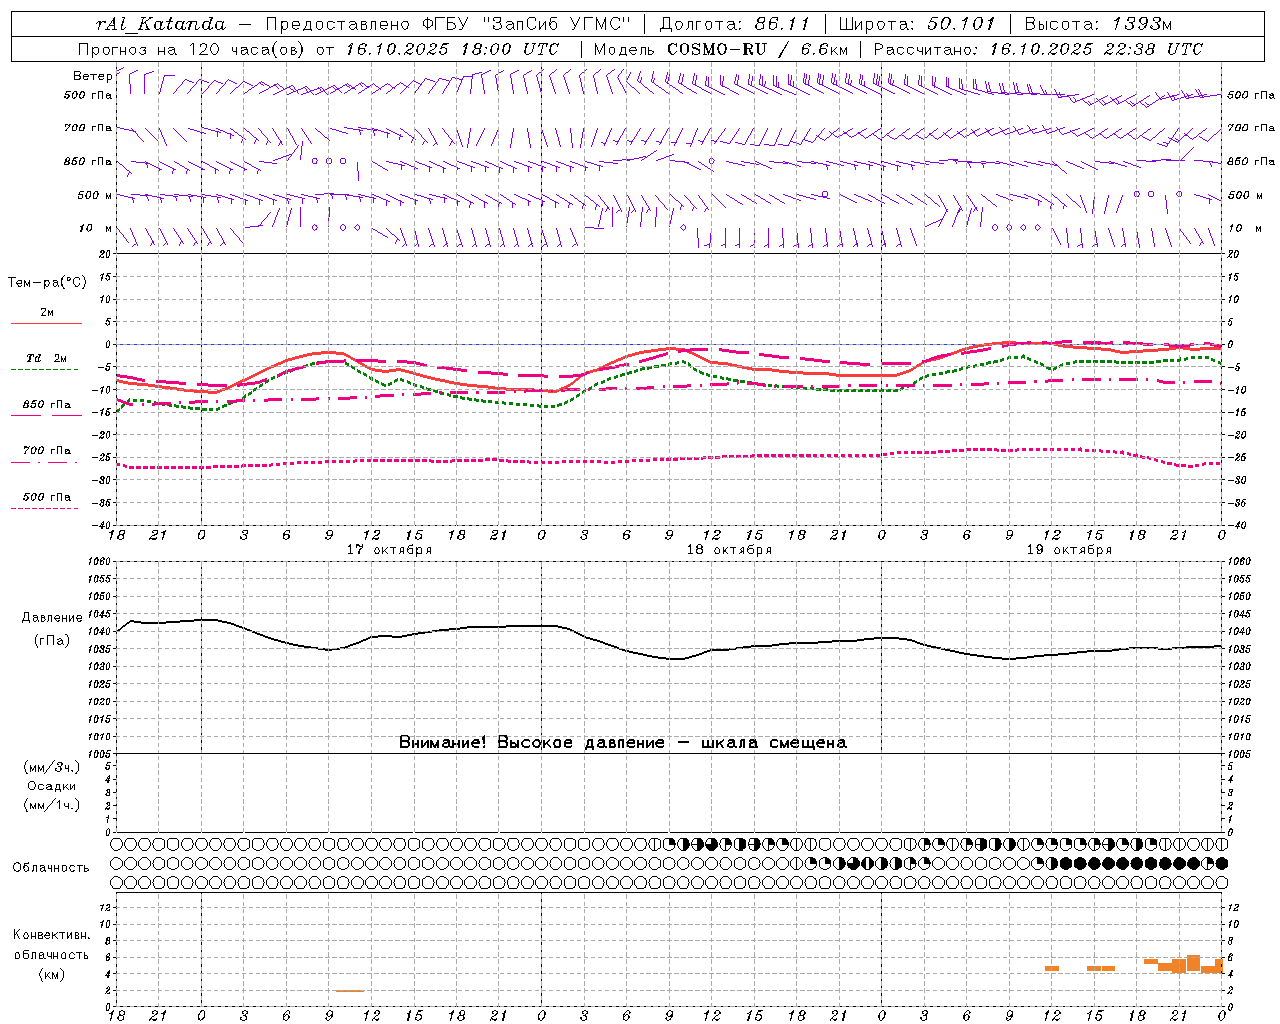Viewport: 1280px width, 1024px height.
Task: Select the Прогноз на 120 часа(ов) text
Action: 194,49
